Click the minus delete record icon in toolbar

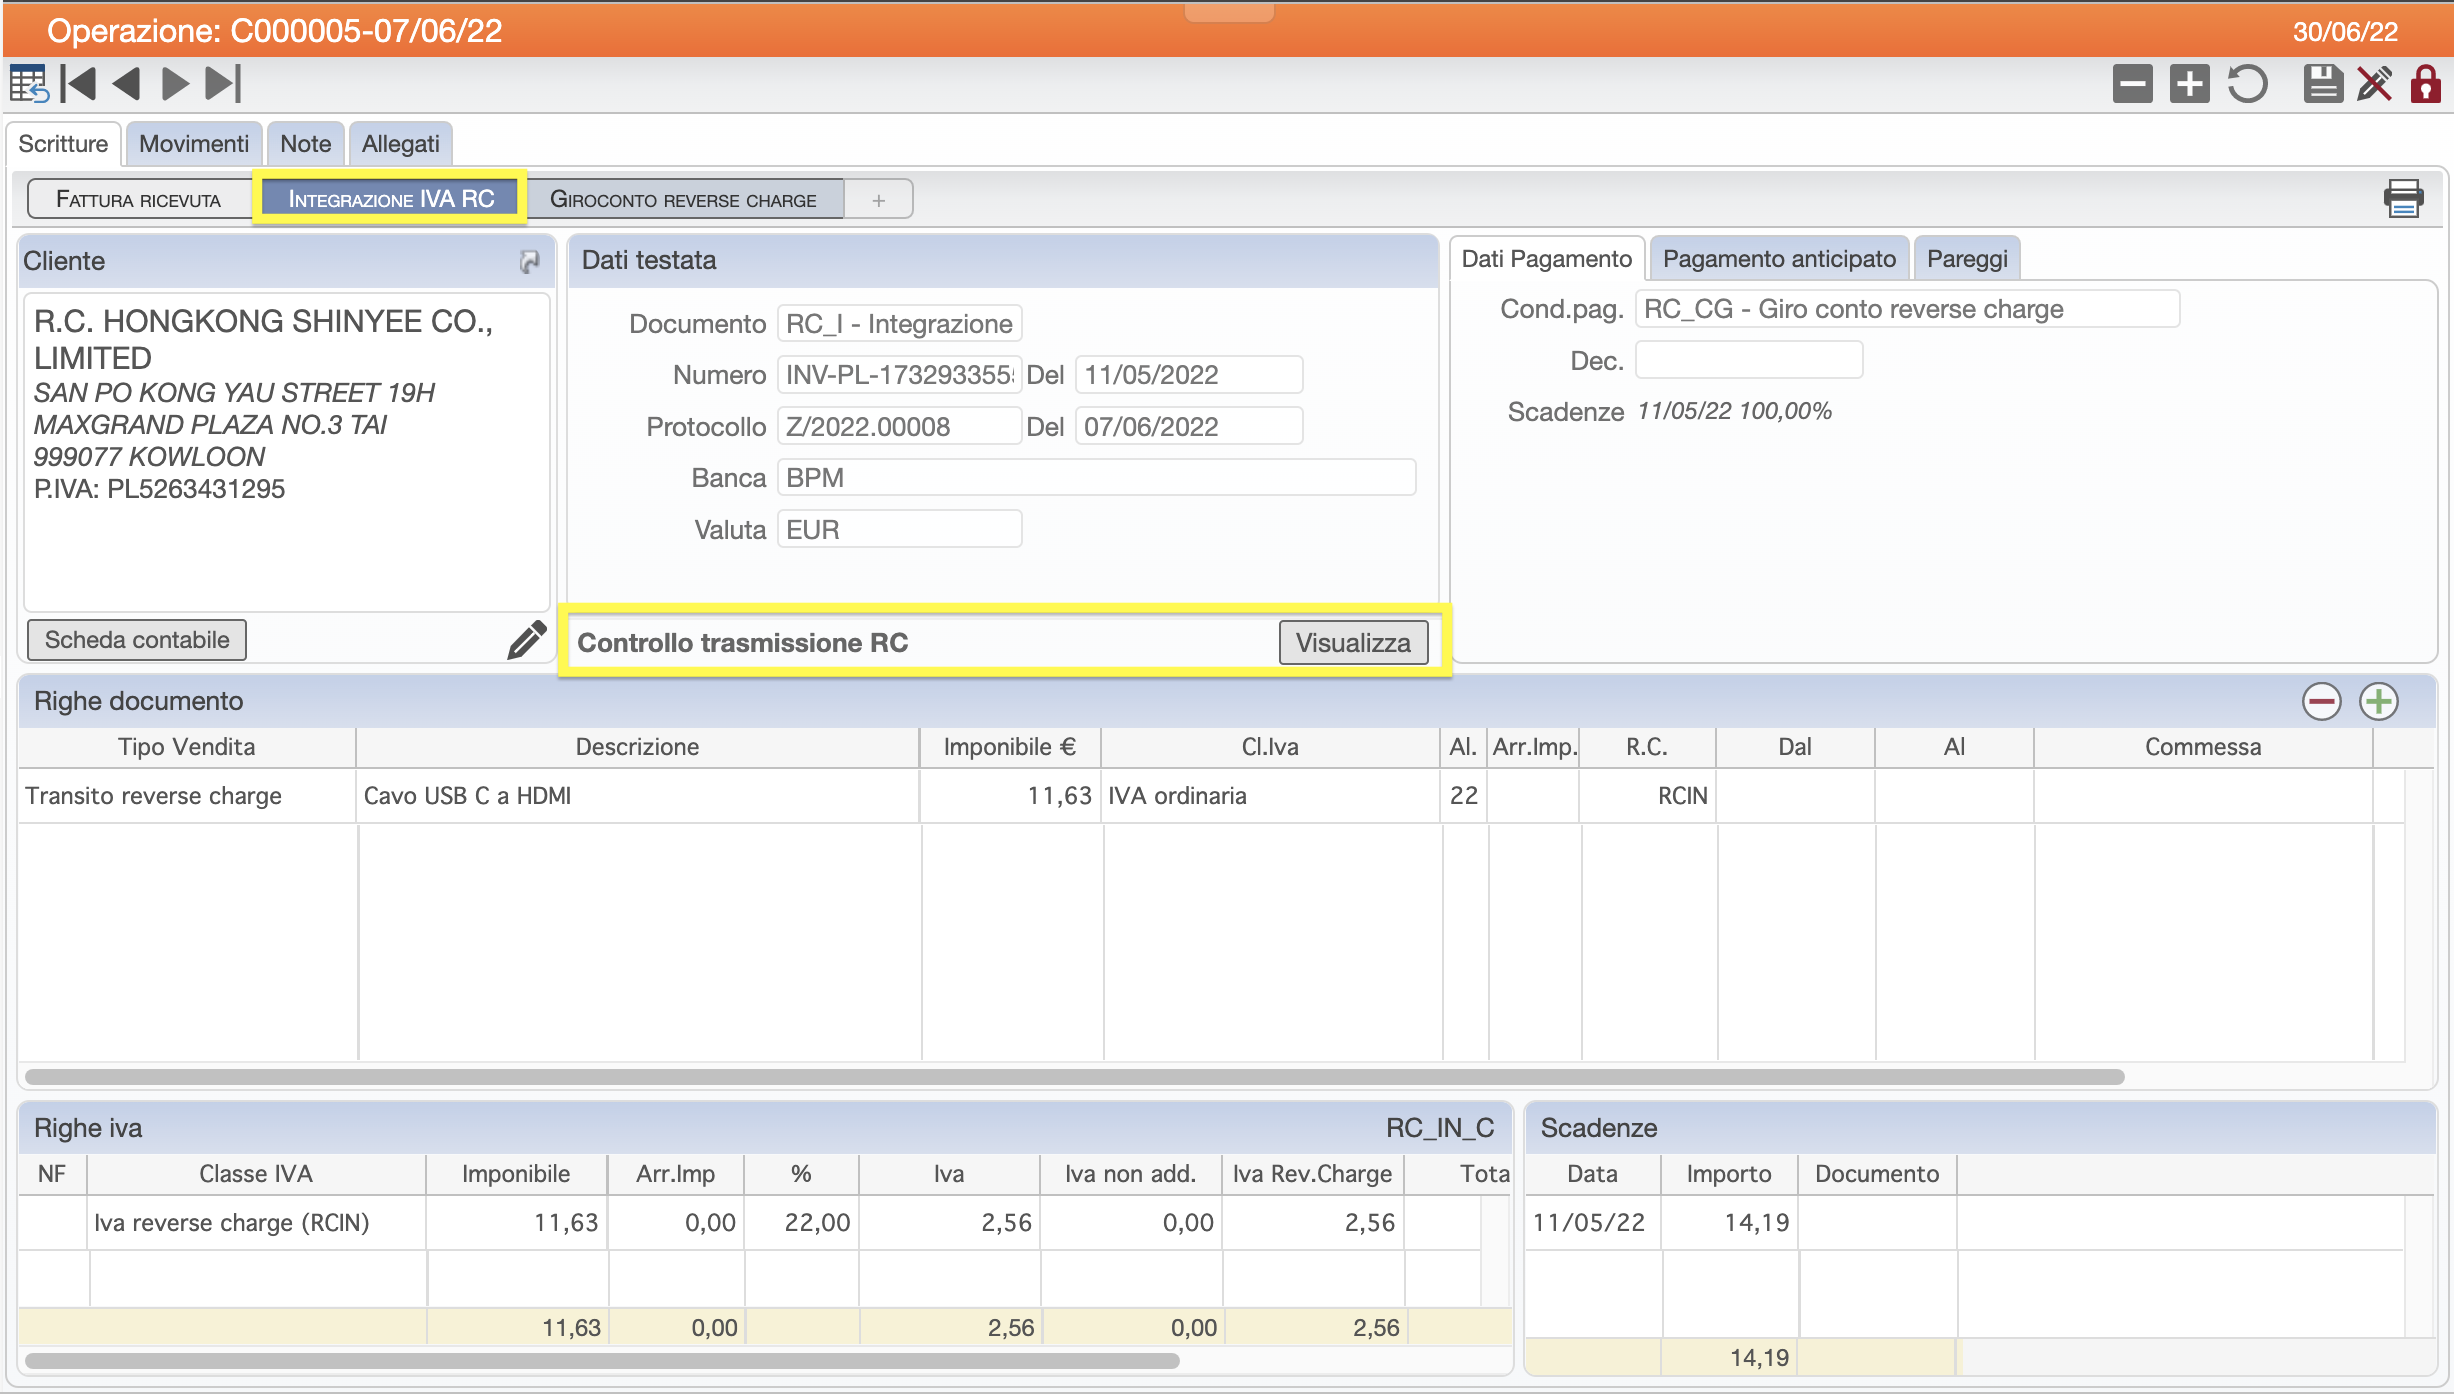click(x=2132, y=84)
